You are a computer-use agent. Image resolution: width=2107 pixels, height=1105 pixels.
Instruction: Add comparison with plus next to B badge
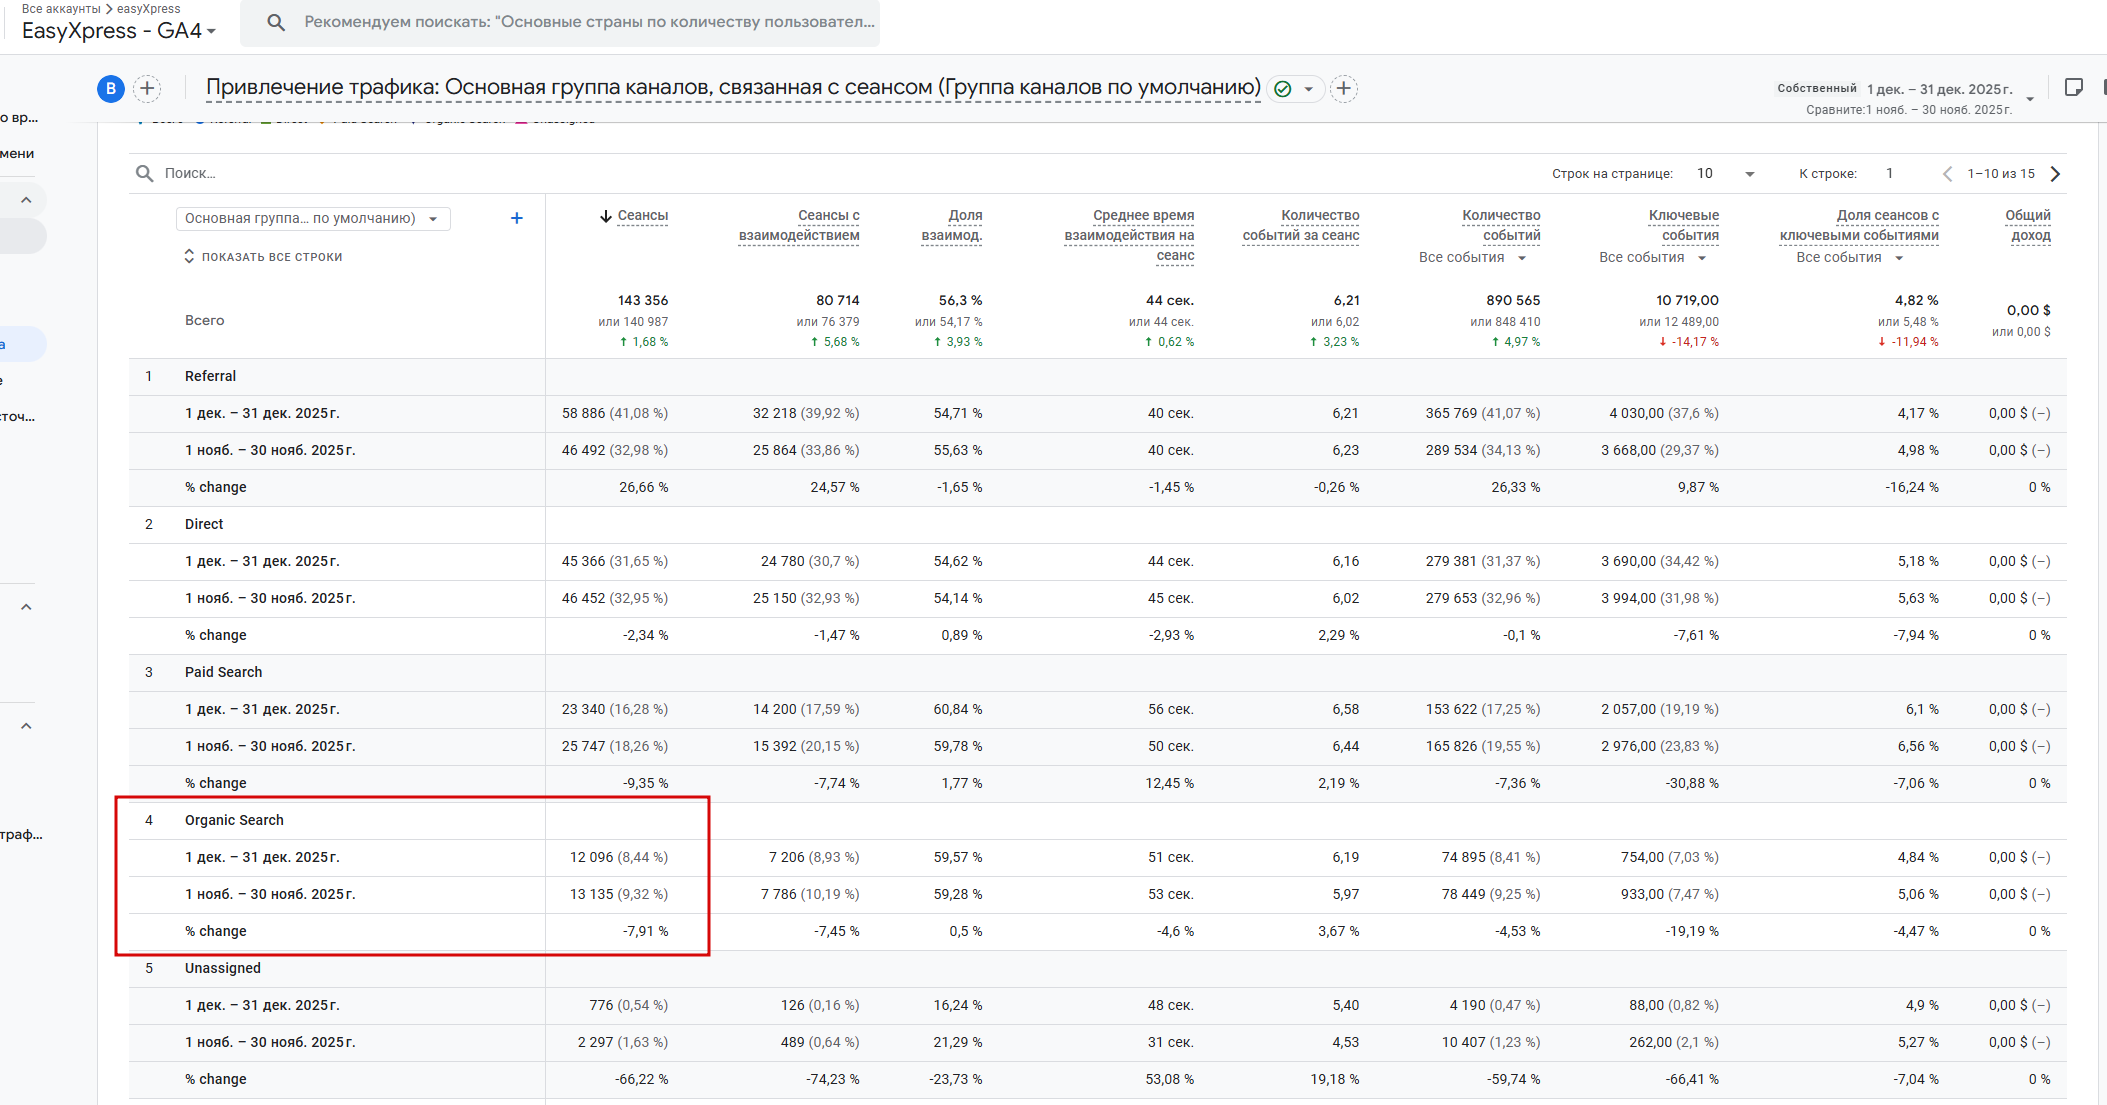click(147, 88)
